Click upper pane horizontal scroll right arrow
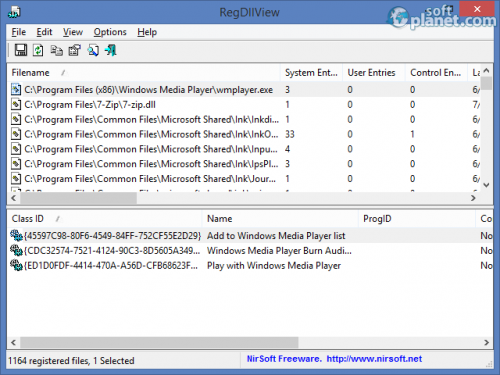 point(473,198)
